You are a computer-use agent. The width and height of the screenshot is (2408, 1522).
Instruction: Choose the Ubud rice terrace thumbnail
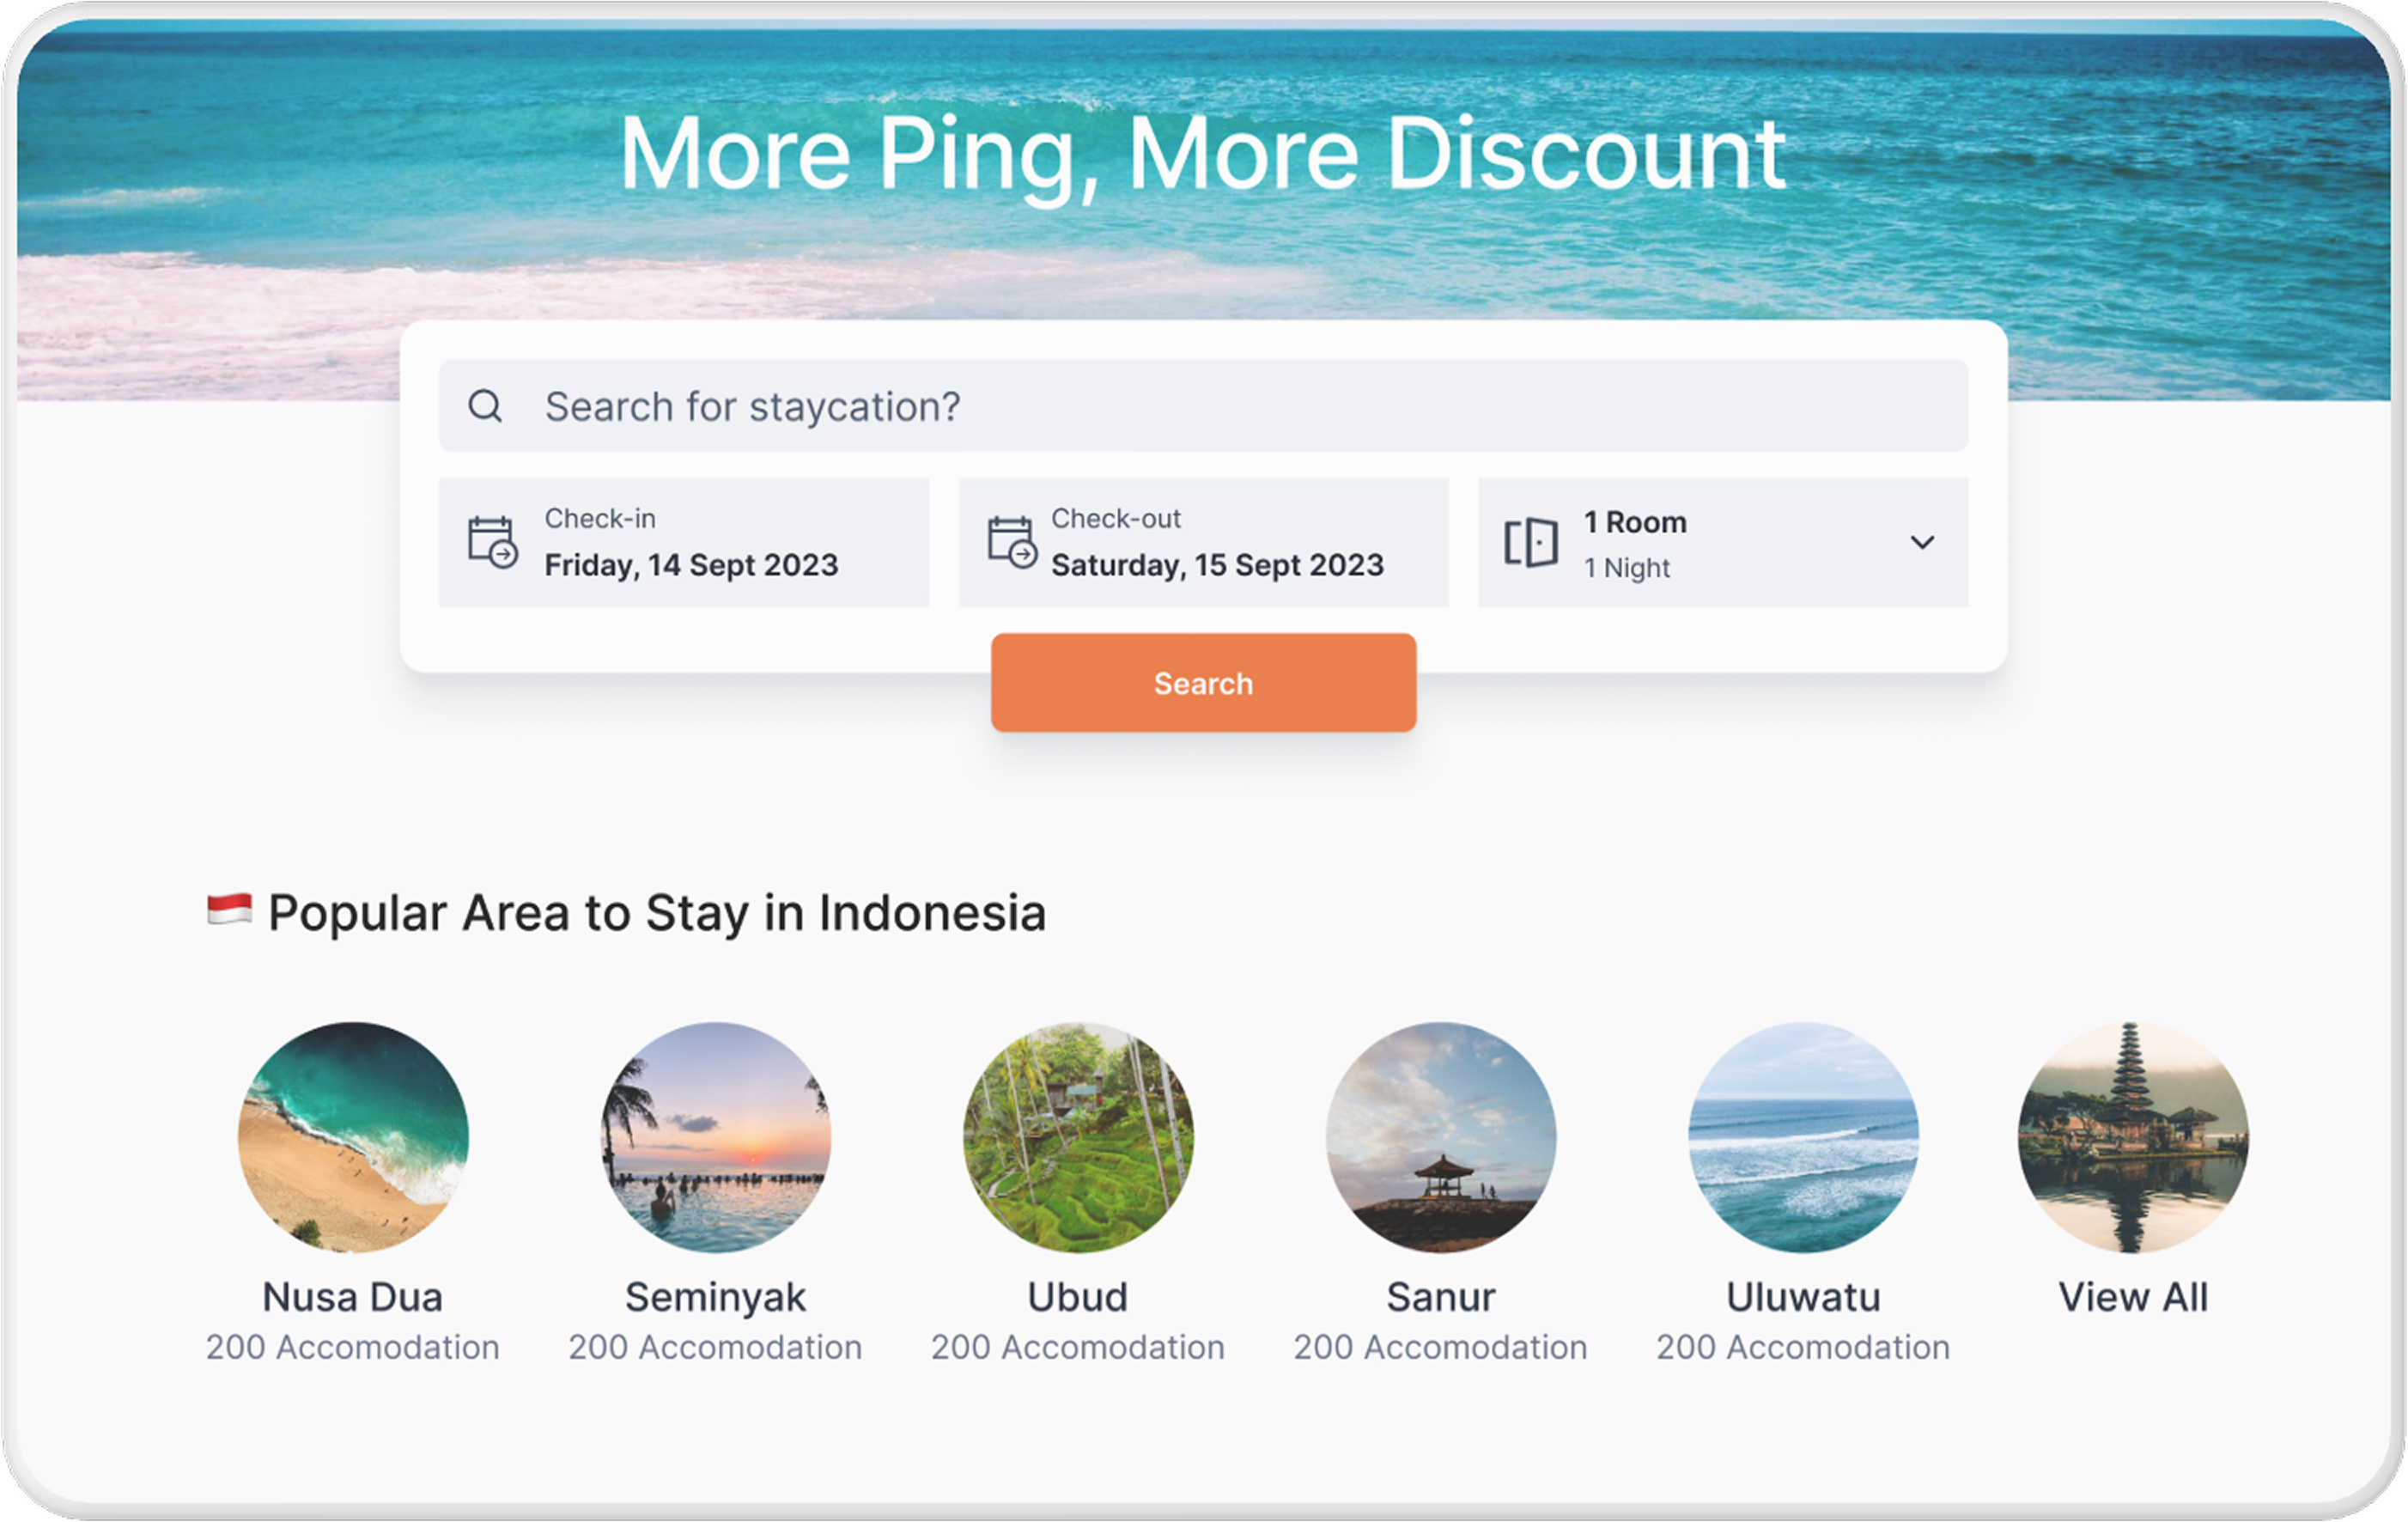(1078, 1137)
